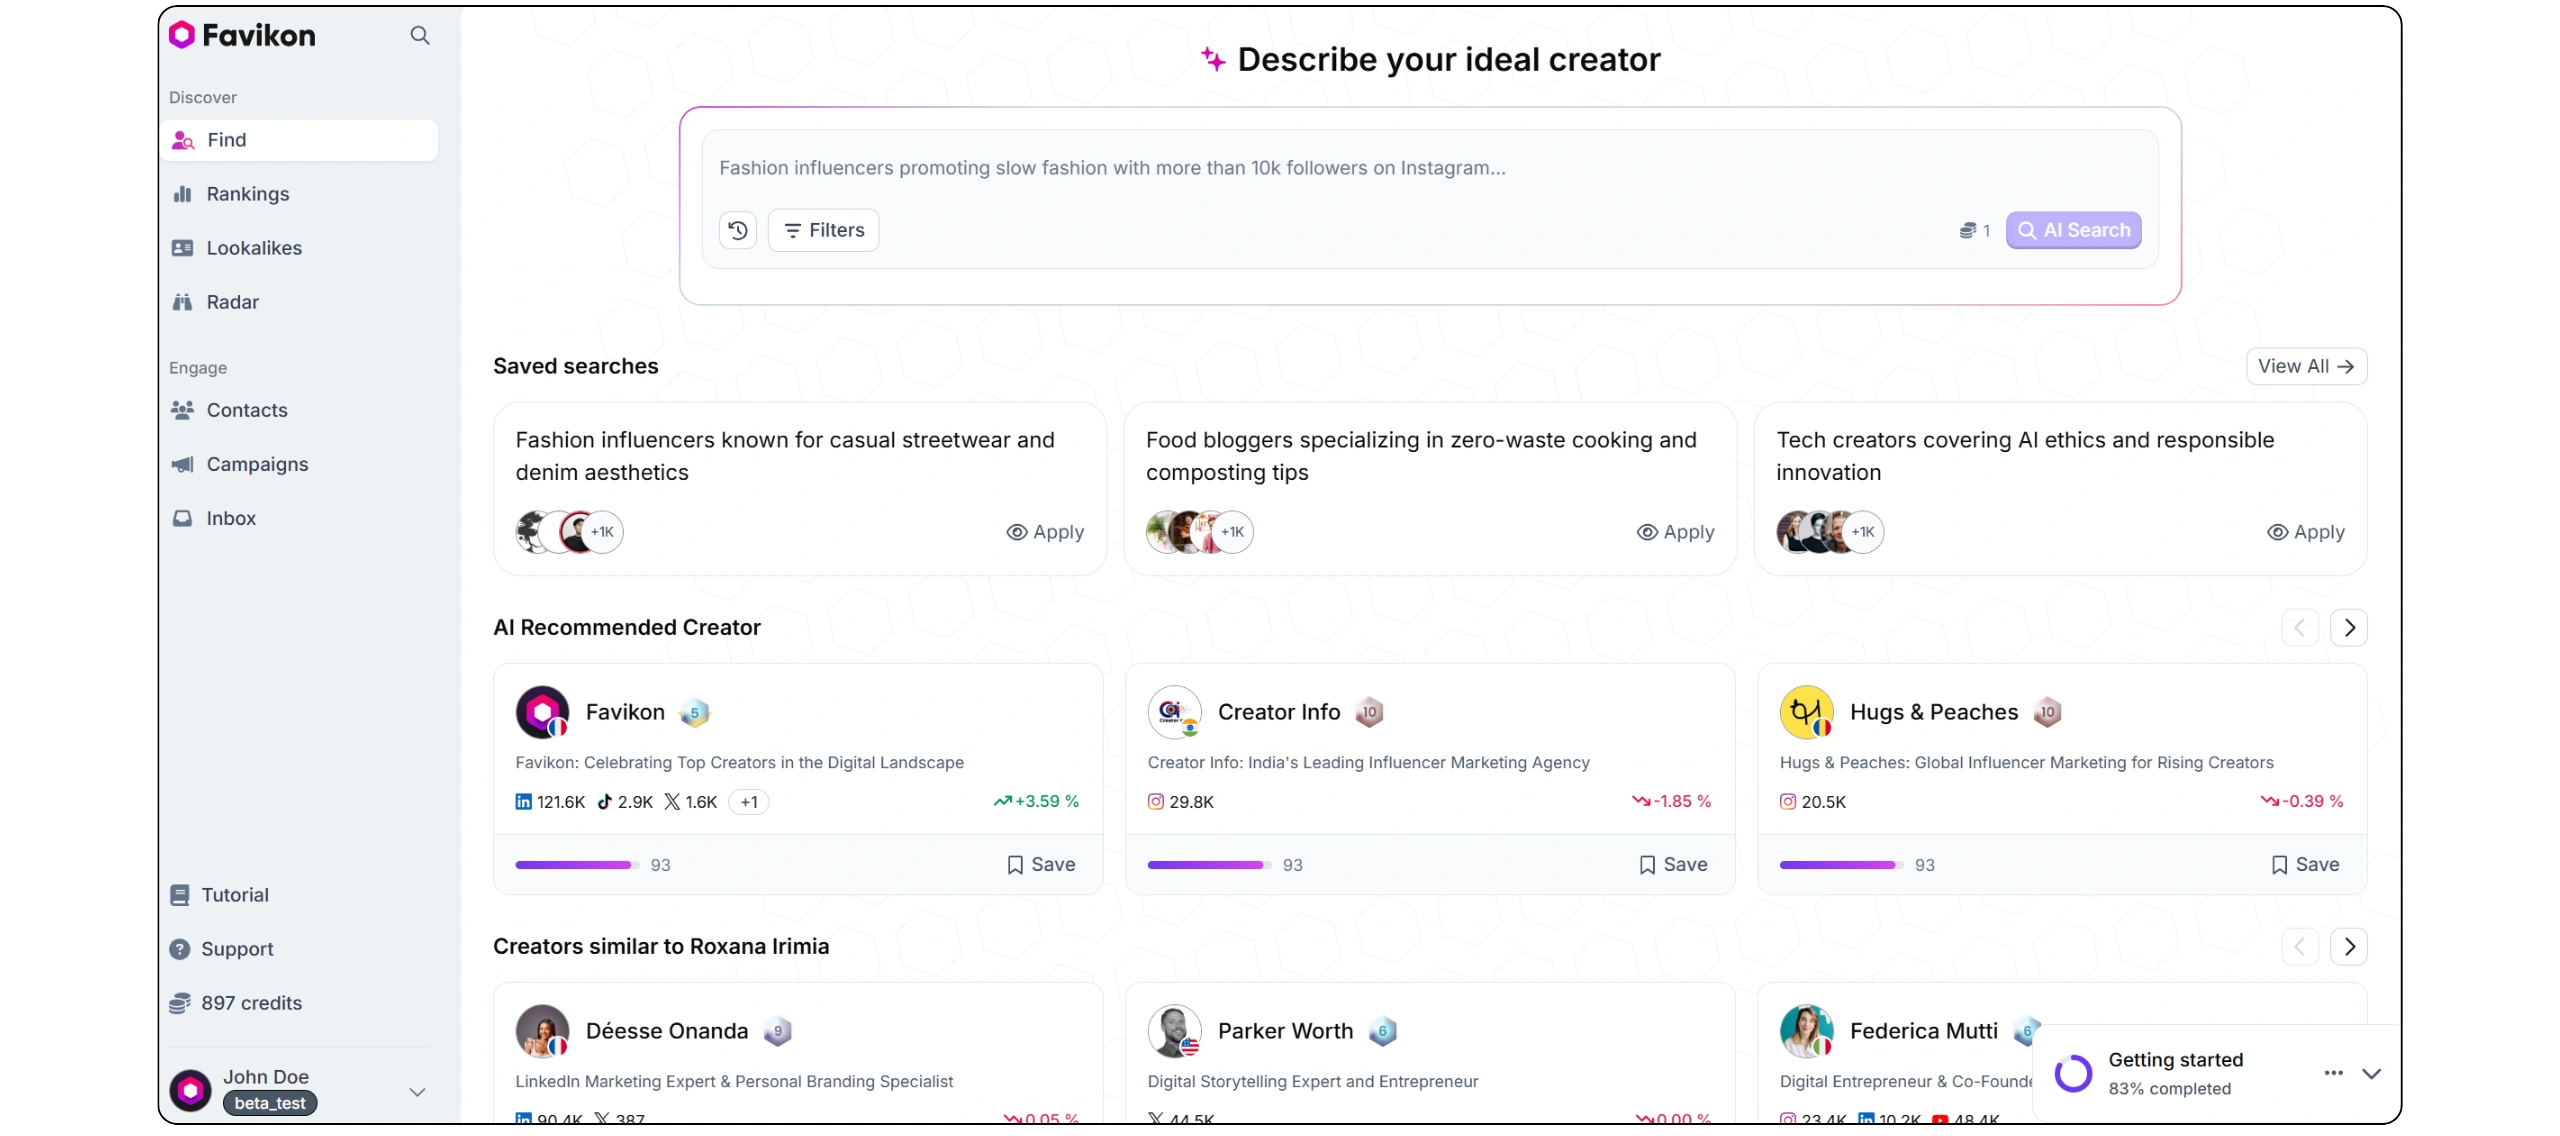Open the Rankings bar chart page
The image size is (2560, 1136).
[247, 194]
